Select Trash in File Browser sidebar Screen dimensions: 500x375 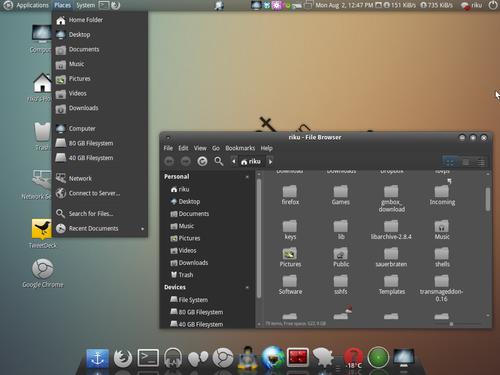click(x=182, y=275)
